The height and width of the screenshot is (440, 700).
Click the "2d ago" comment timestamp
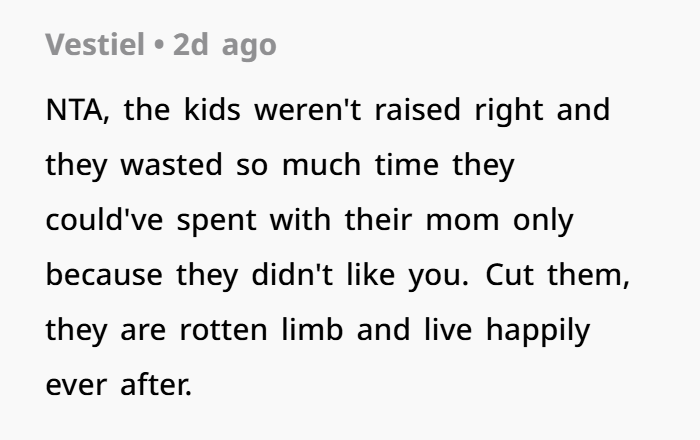coord(224,45)
